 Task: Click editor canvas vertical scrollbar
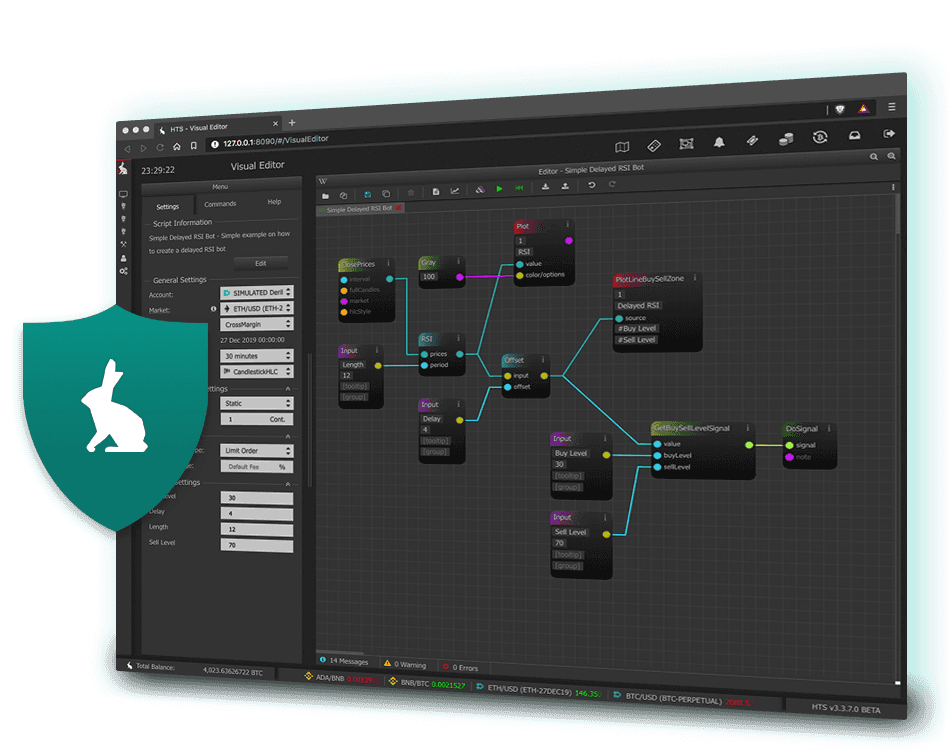pyautogui.click(x=897, y=214)
